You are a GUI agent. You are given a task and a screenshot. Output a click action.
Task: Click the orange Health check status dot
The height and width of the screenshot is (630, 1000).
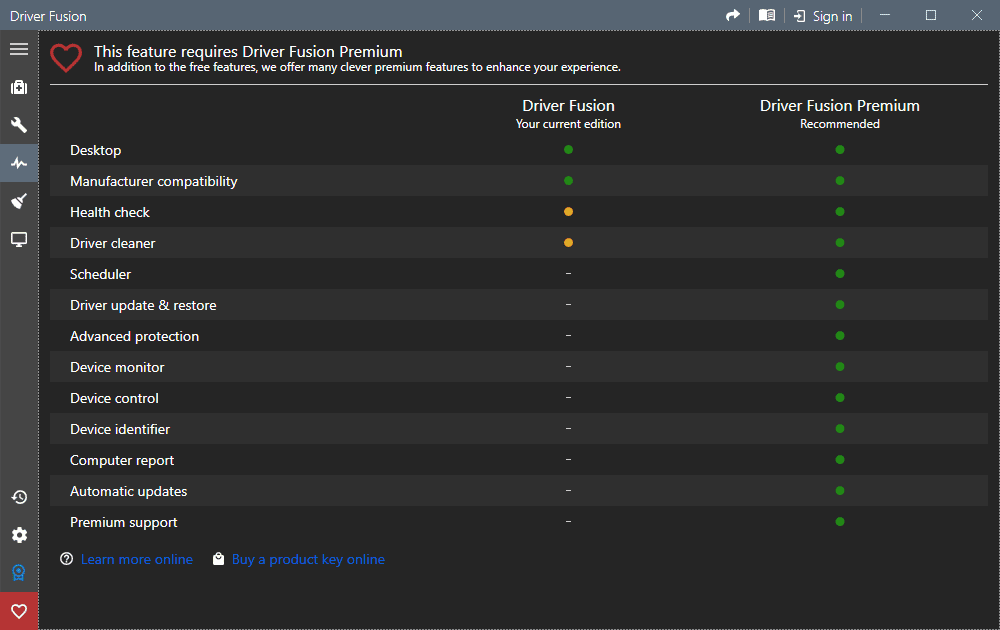coord(568,212)
